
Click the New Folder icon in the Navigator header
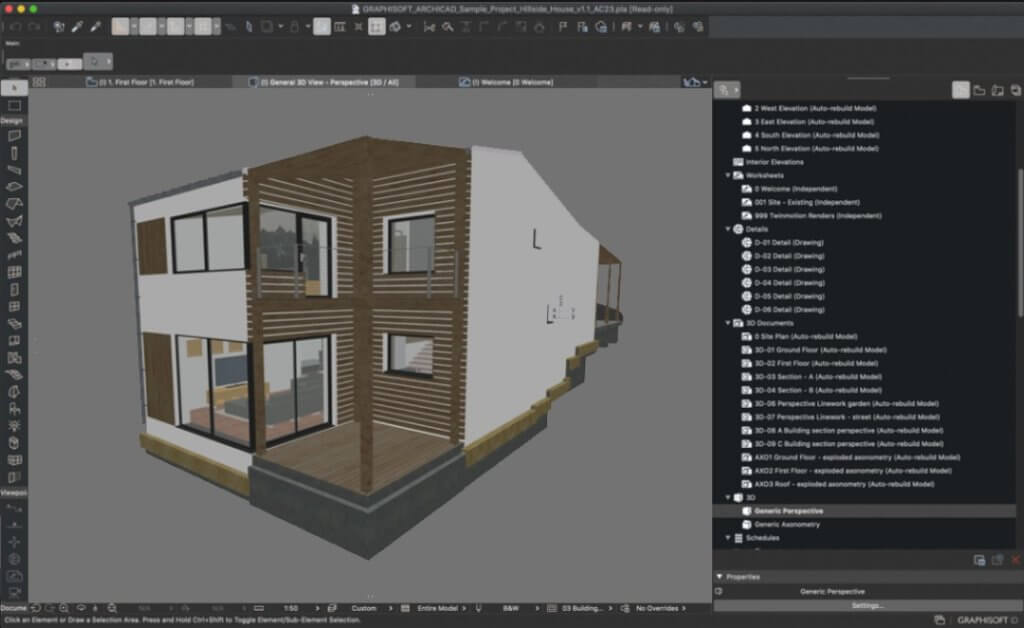click(x=980, y=91)
